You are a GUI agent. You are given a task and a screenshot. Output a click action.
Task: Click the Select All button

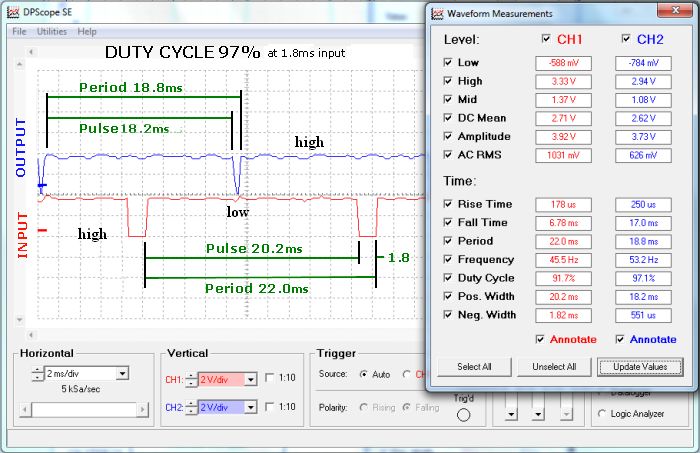click(474, 367)
